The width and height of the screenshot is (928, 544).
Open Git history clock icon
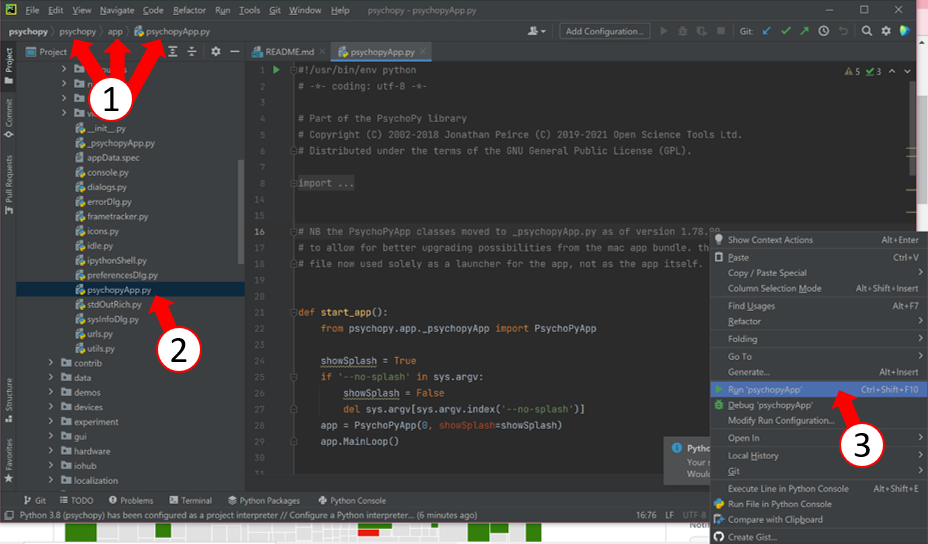823,31
